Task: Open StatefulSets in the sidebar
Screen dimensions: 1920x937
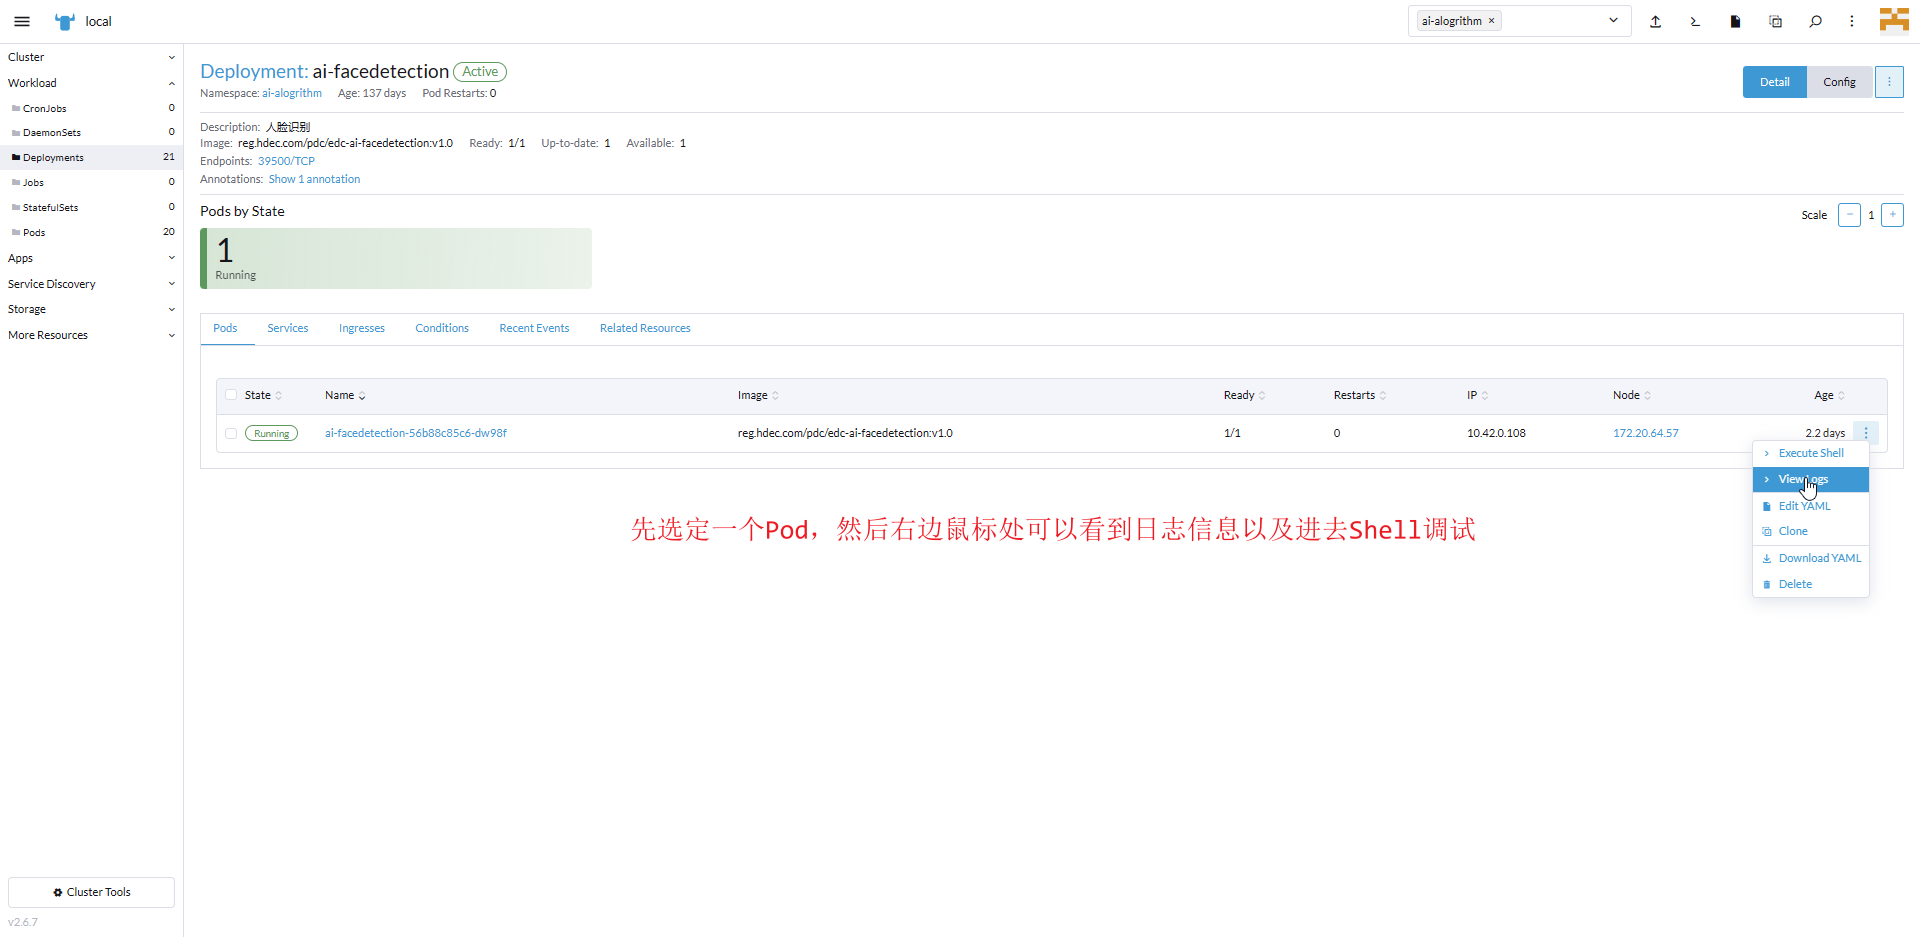Action: [91, 207]
